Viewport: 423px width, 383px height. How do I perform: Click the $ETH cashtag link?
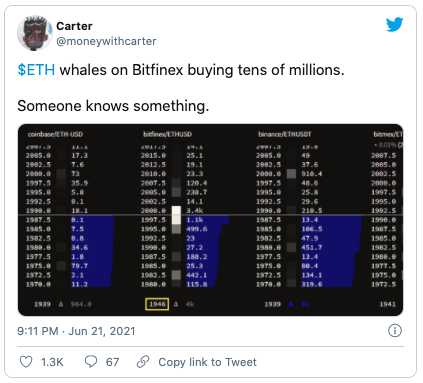pos(36,70)
